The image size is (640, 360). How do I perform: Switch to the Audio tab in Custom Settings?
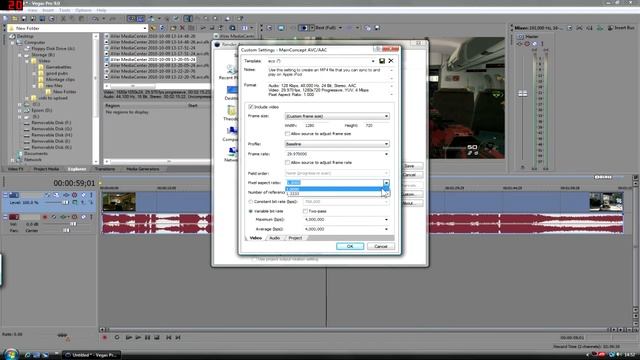(275, 238)
